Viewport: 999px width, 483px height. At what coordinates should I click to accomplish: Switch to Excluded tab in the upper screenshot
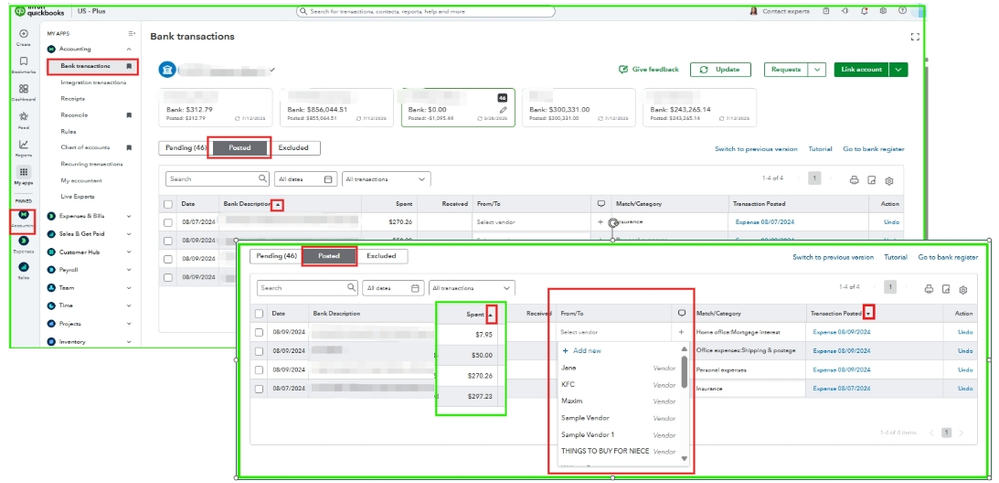click(293, 148)
